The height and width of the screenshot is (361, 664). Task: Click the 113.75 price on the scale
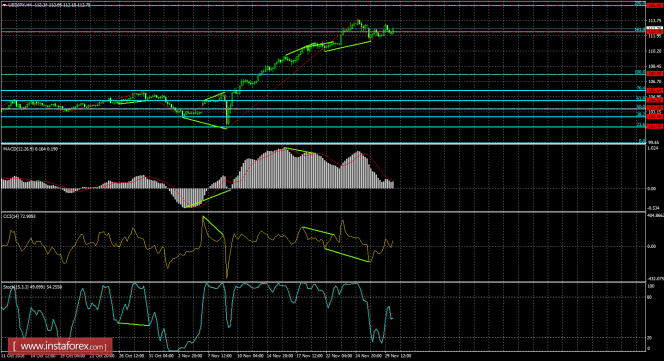(655, 21)
